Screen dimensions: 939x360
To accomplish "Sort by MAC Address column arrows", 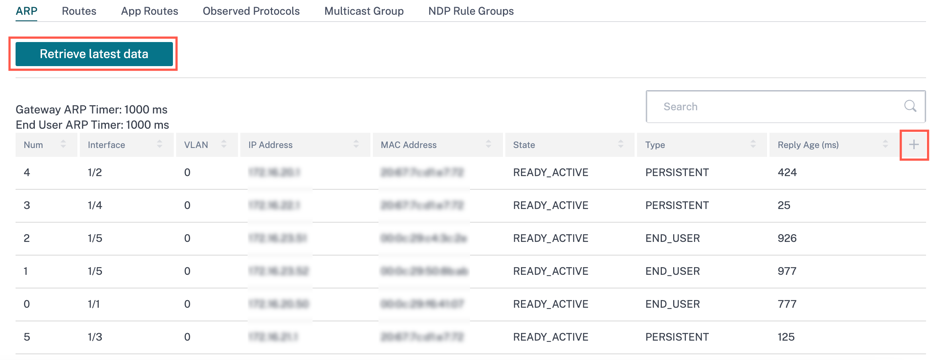I will (489, 145).
